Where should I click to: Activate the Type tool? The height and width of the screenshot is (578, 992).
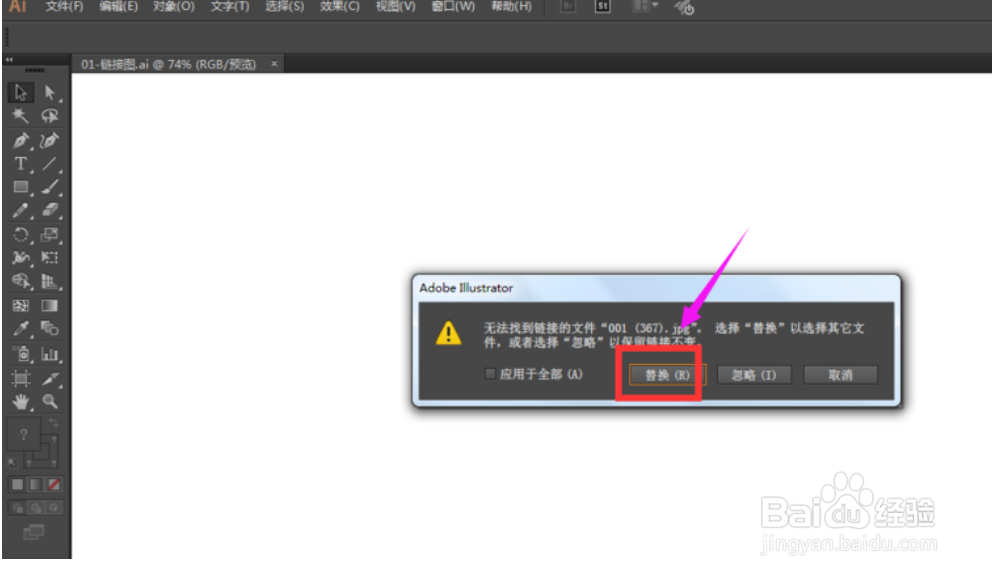(x=20, y=164)
